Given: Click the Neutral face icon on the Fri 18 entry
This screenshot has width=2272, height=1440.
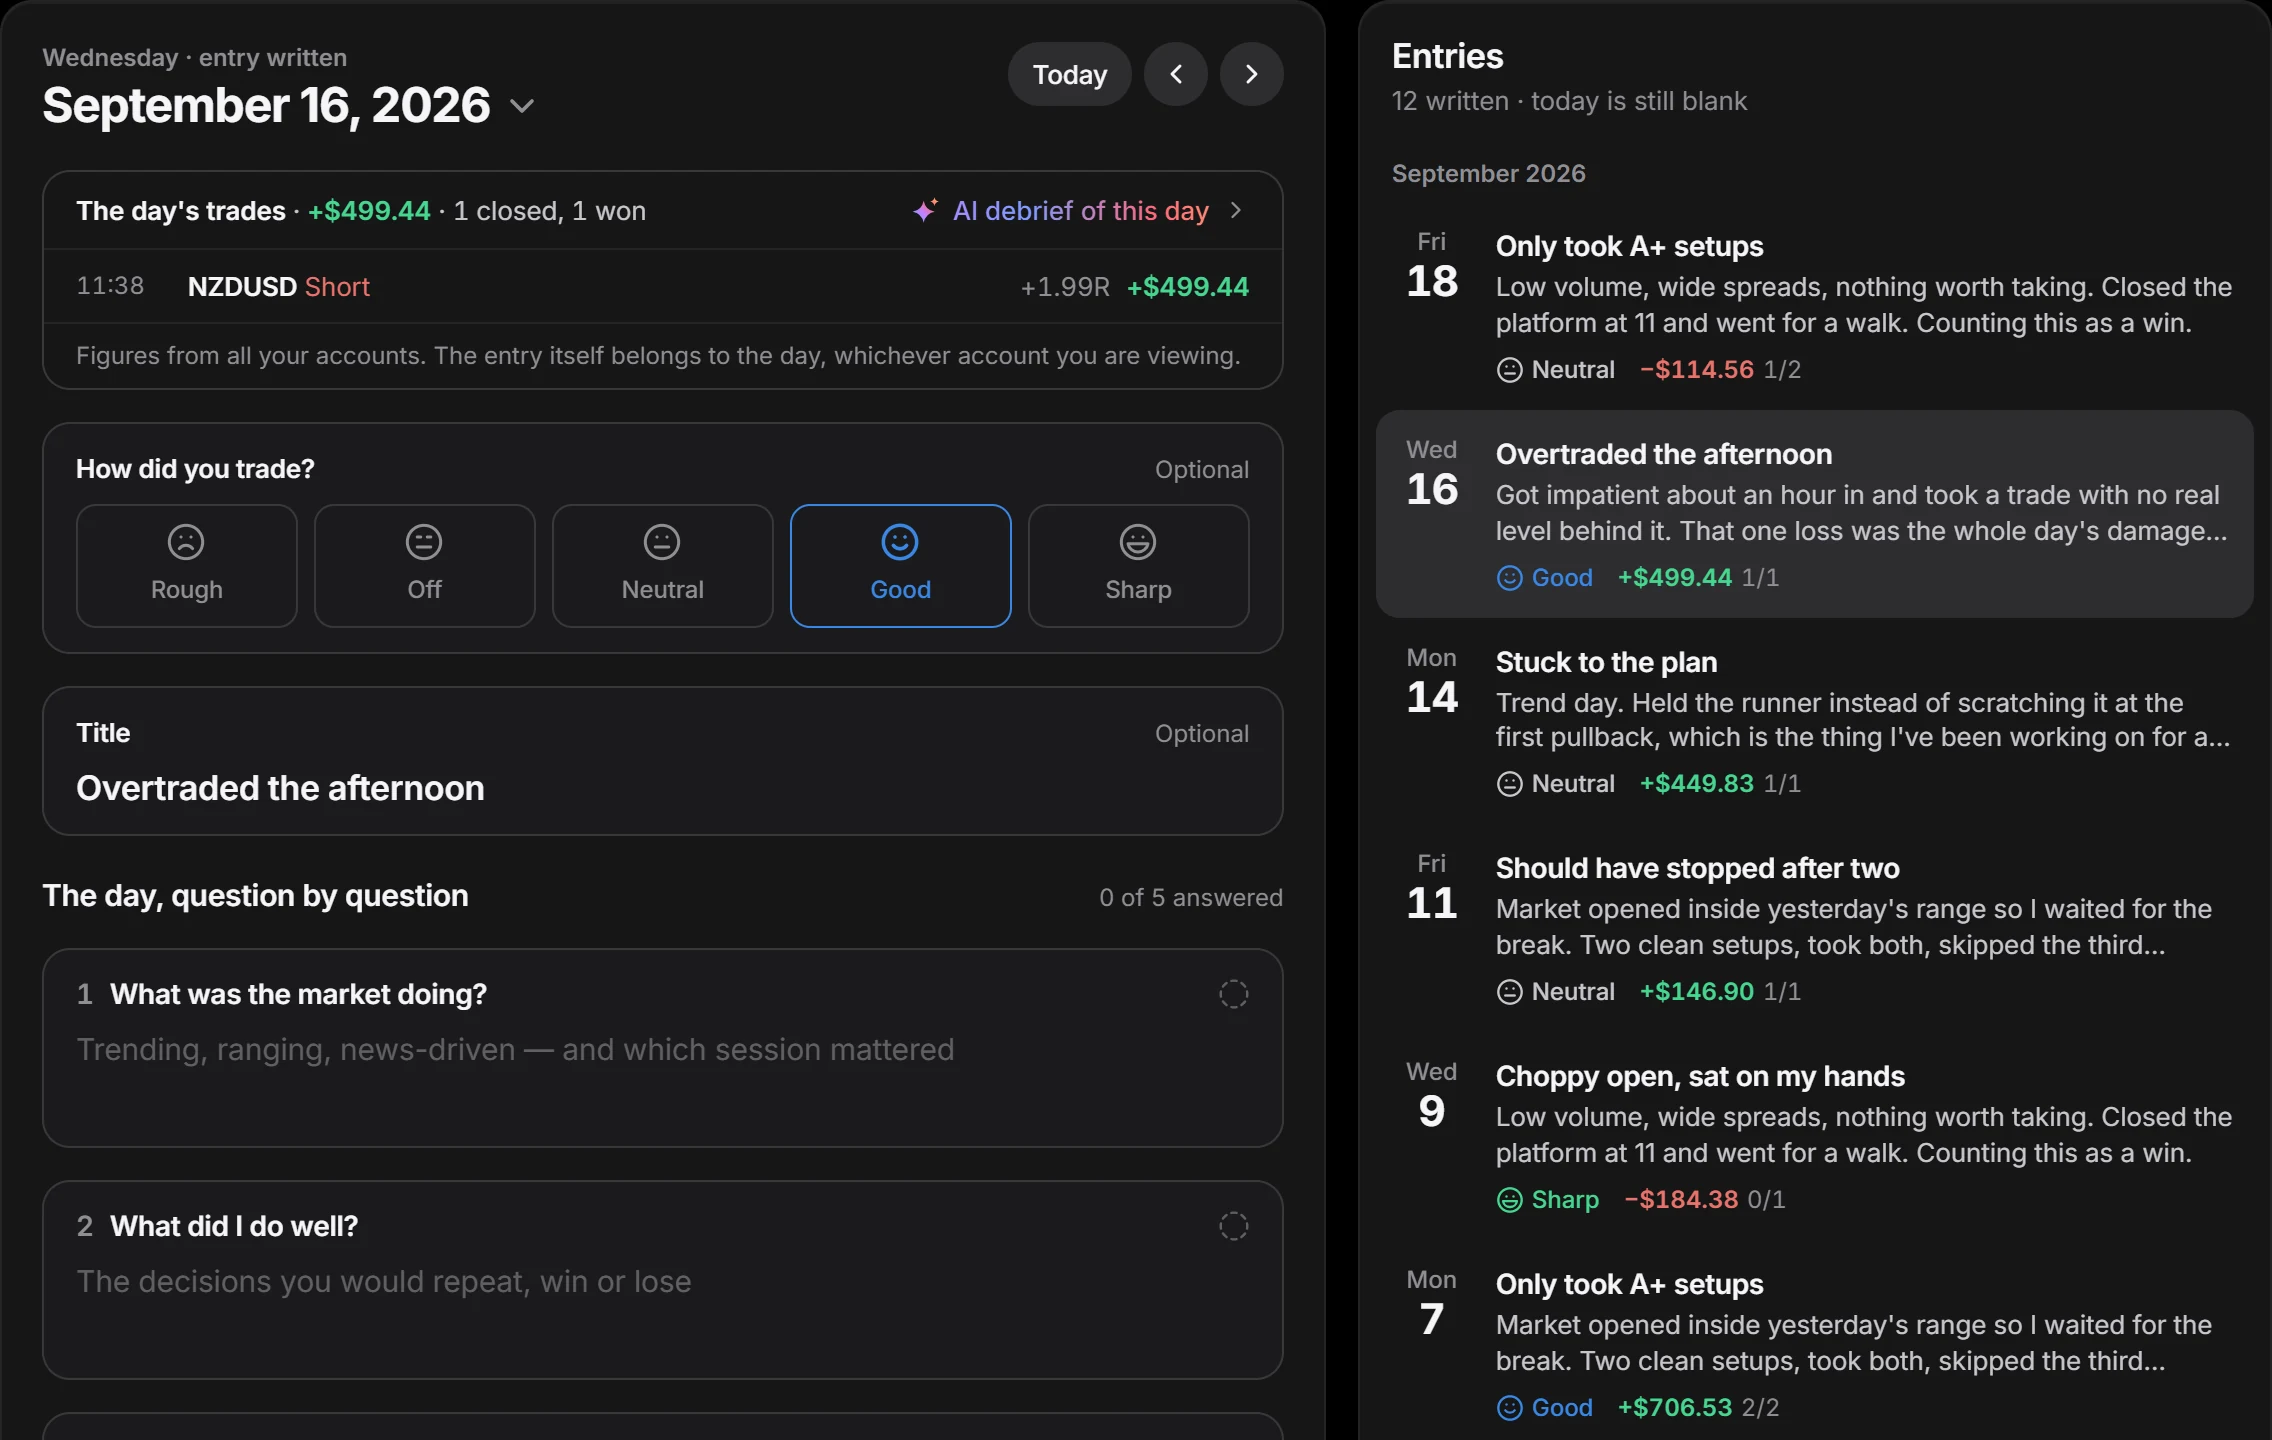Looking at the screenshot, I should coord(1509,370).
